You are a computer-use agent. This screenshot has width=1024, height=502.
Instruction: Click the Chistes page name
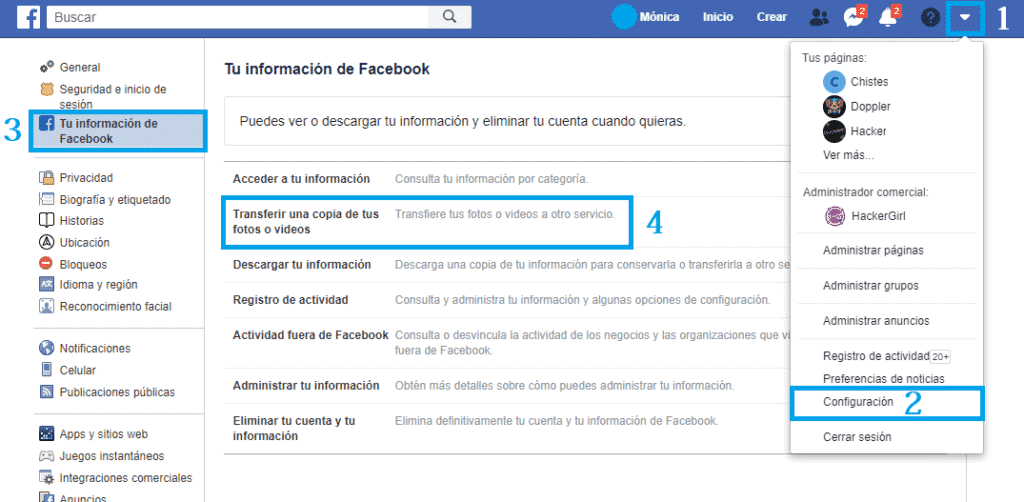coord(869,82)
